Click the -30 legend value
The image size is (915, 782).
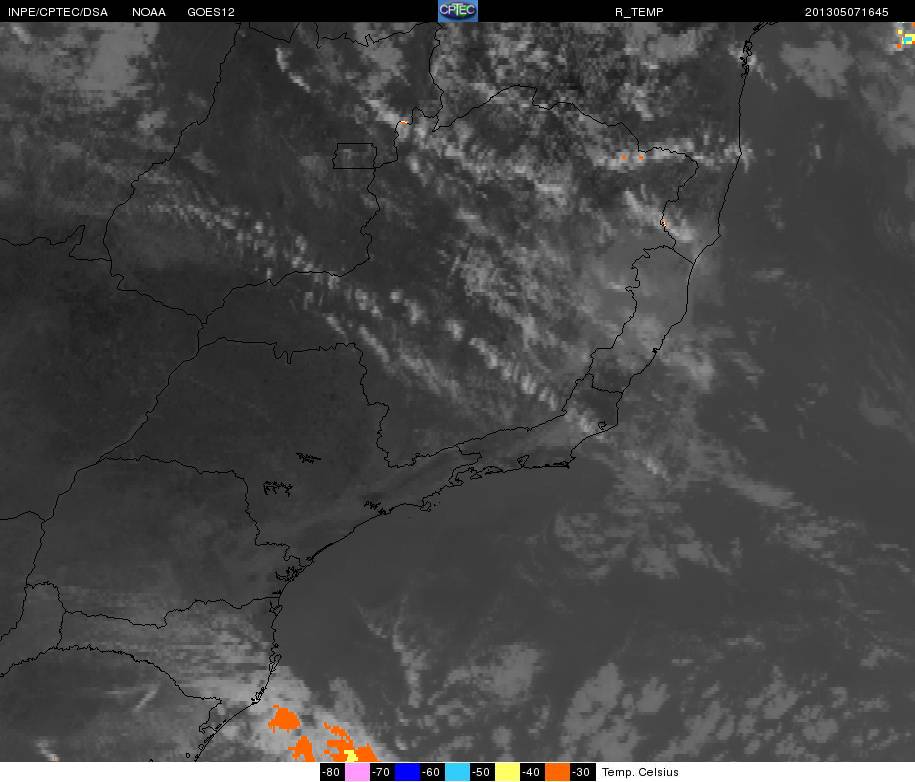pyautogui.click(x=582, y=772)
